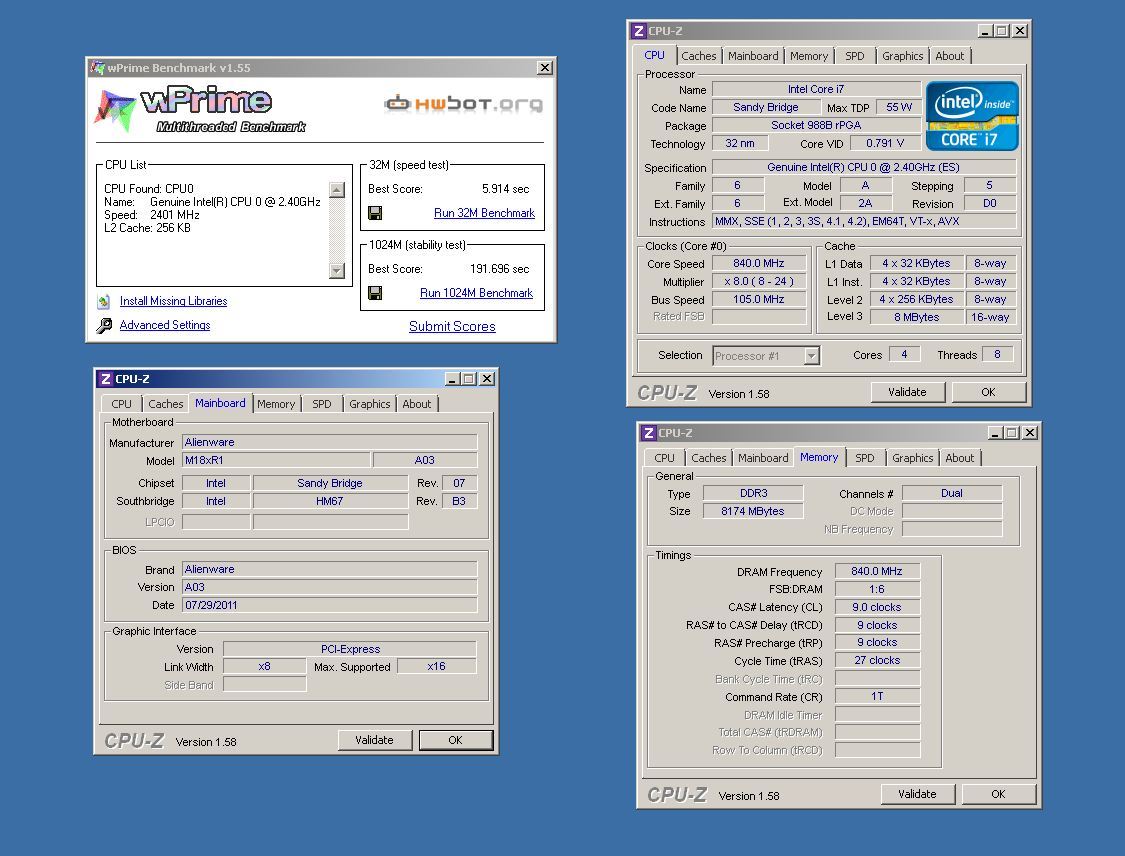Switch to Mainboard tab in Memory window
The width and height of the screenshot is (1125, 856).
click(x=763, y=458)
